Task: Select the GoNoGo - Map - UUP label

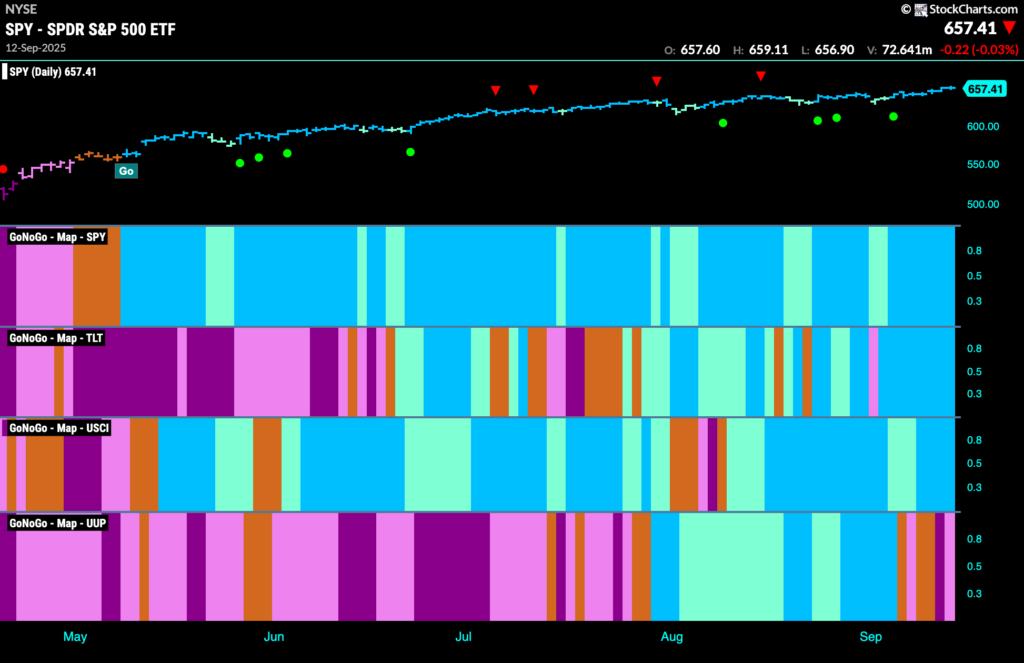Action: pos(57,523)
